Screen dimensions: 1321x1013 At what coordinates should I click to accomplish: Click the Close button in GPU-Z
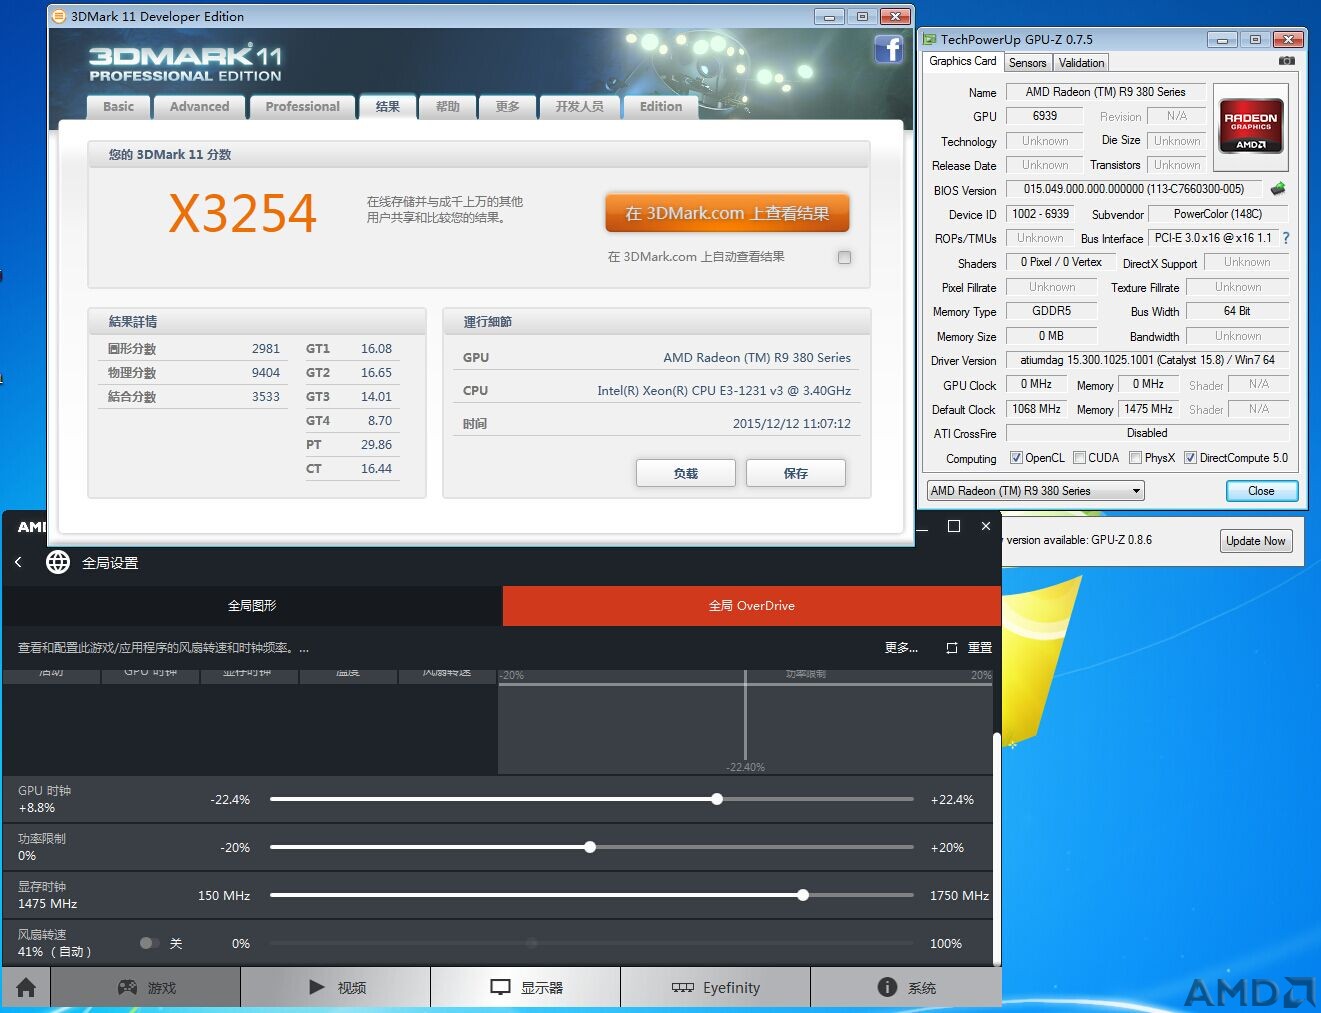point(1262,491)
